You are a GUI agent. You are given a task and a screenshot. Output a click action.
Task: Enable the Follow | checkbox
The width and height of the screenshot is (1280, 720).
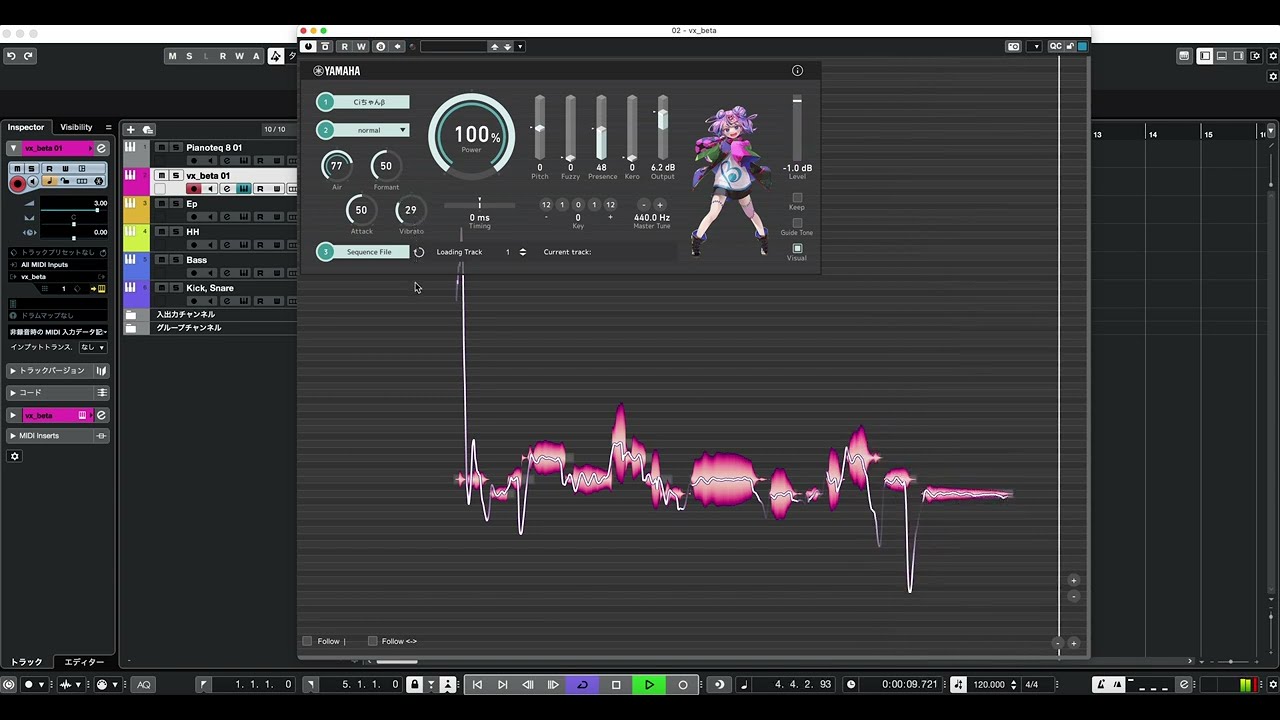[x=307, y=641]
